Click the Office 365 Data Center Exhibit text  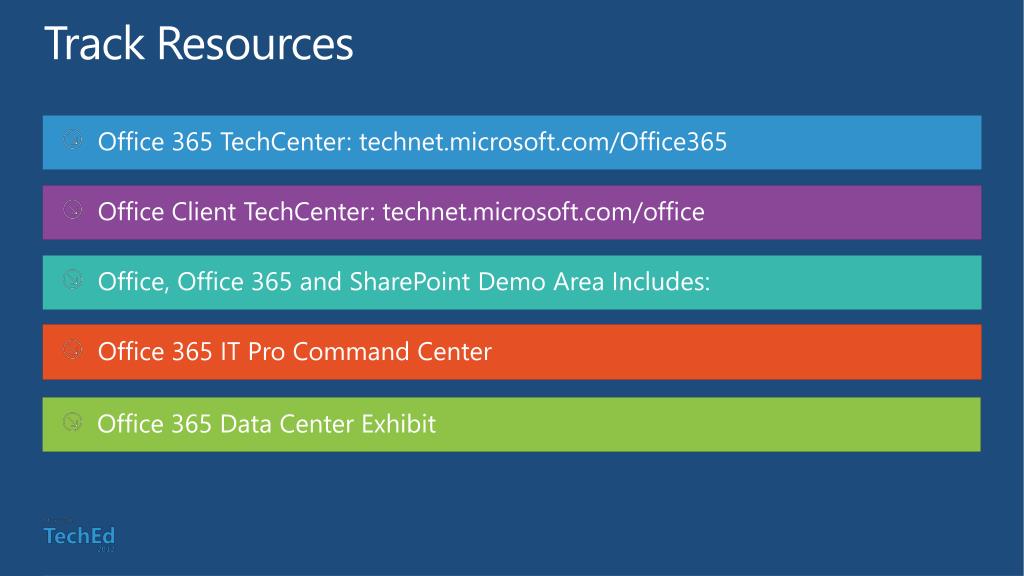pos(266,424)
